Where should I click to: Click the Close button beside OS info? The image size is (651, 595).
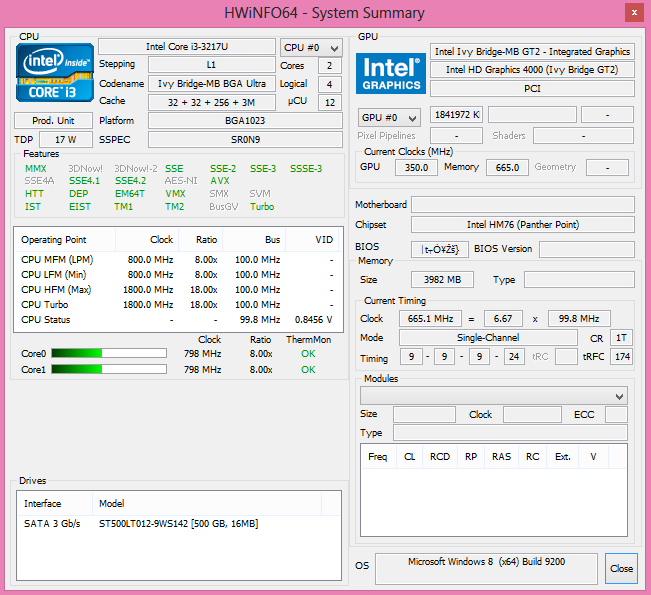click(621, 568)
